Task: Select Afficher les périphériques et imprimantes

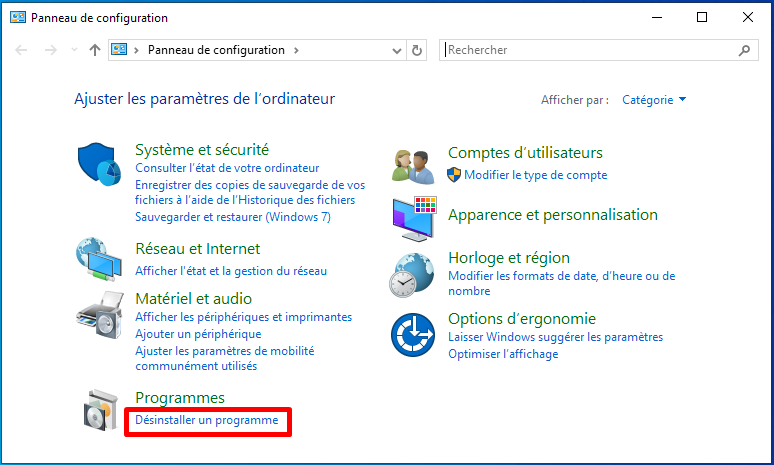Action: pos(243,317)
